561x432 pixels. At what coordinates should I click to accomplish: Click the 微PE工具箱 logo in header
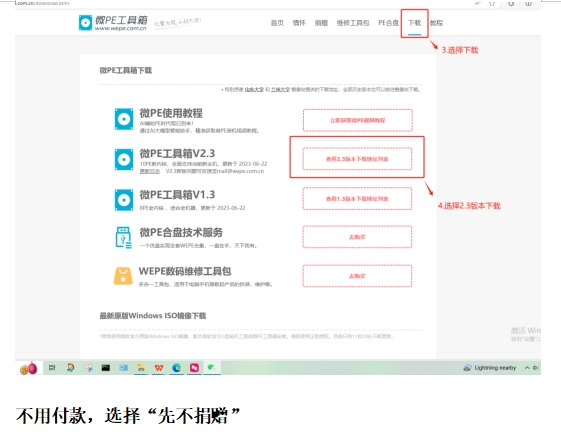[113, 23]
